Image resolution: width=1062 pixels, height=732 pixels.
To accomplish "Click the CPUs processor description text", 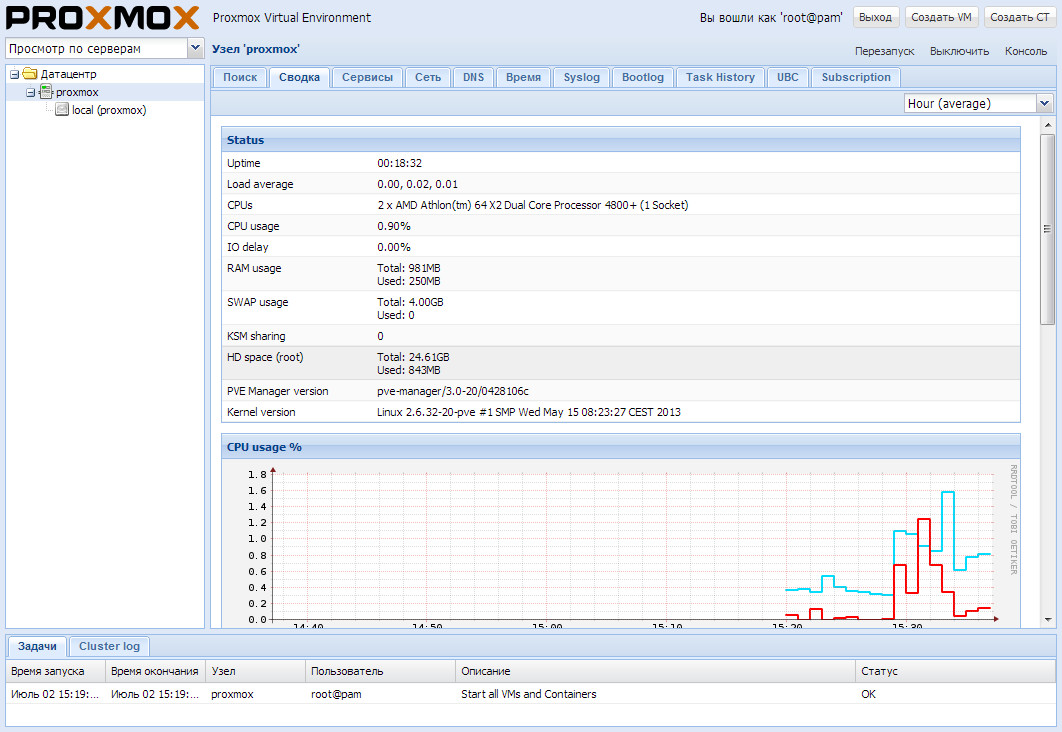I will tap(532, 205).
